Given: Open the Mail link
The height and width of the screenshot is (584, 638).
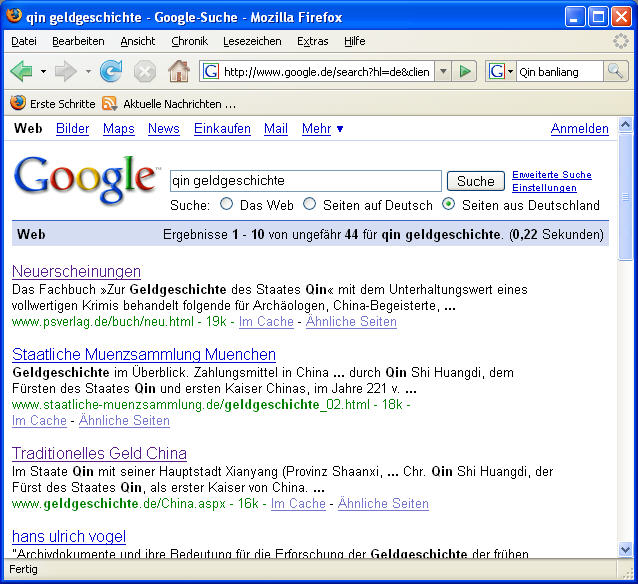Looking at the screenshot, I should click(276, 129).
